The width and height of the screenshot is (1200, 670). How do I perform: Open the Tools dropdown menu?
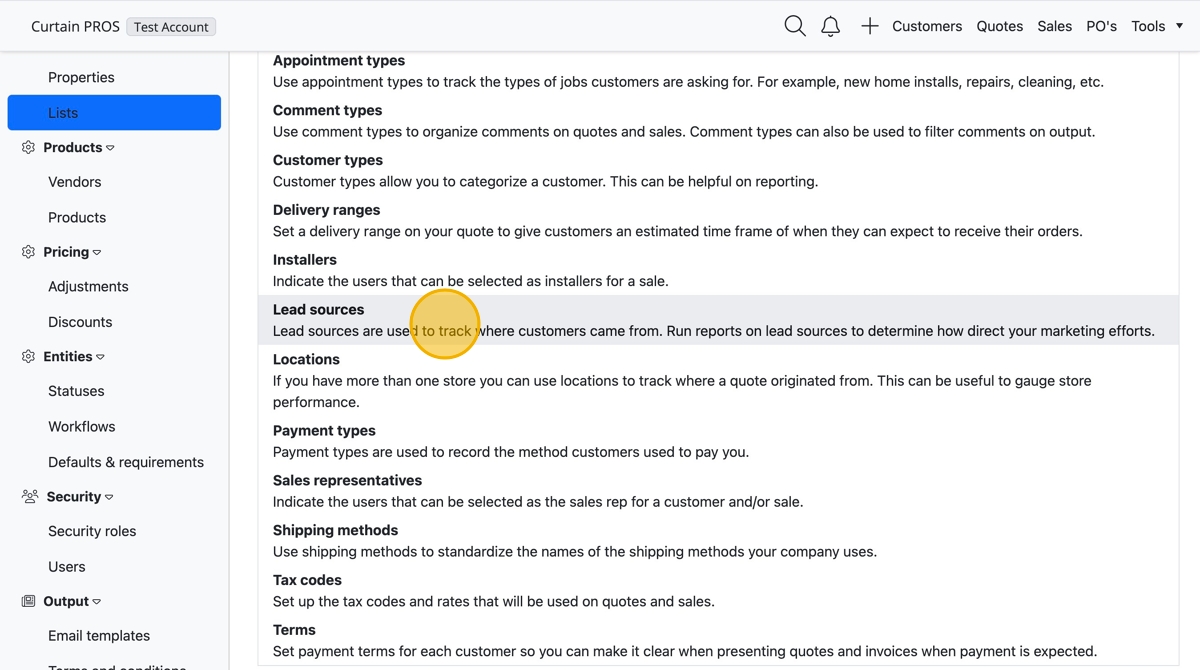point(1157,26)
